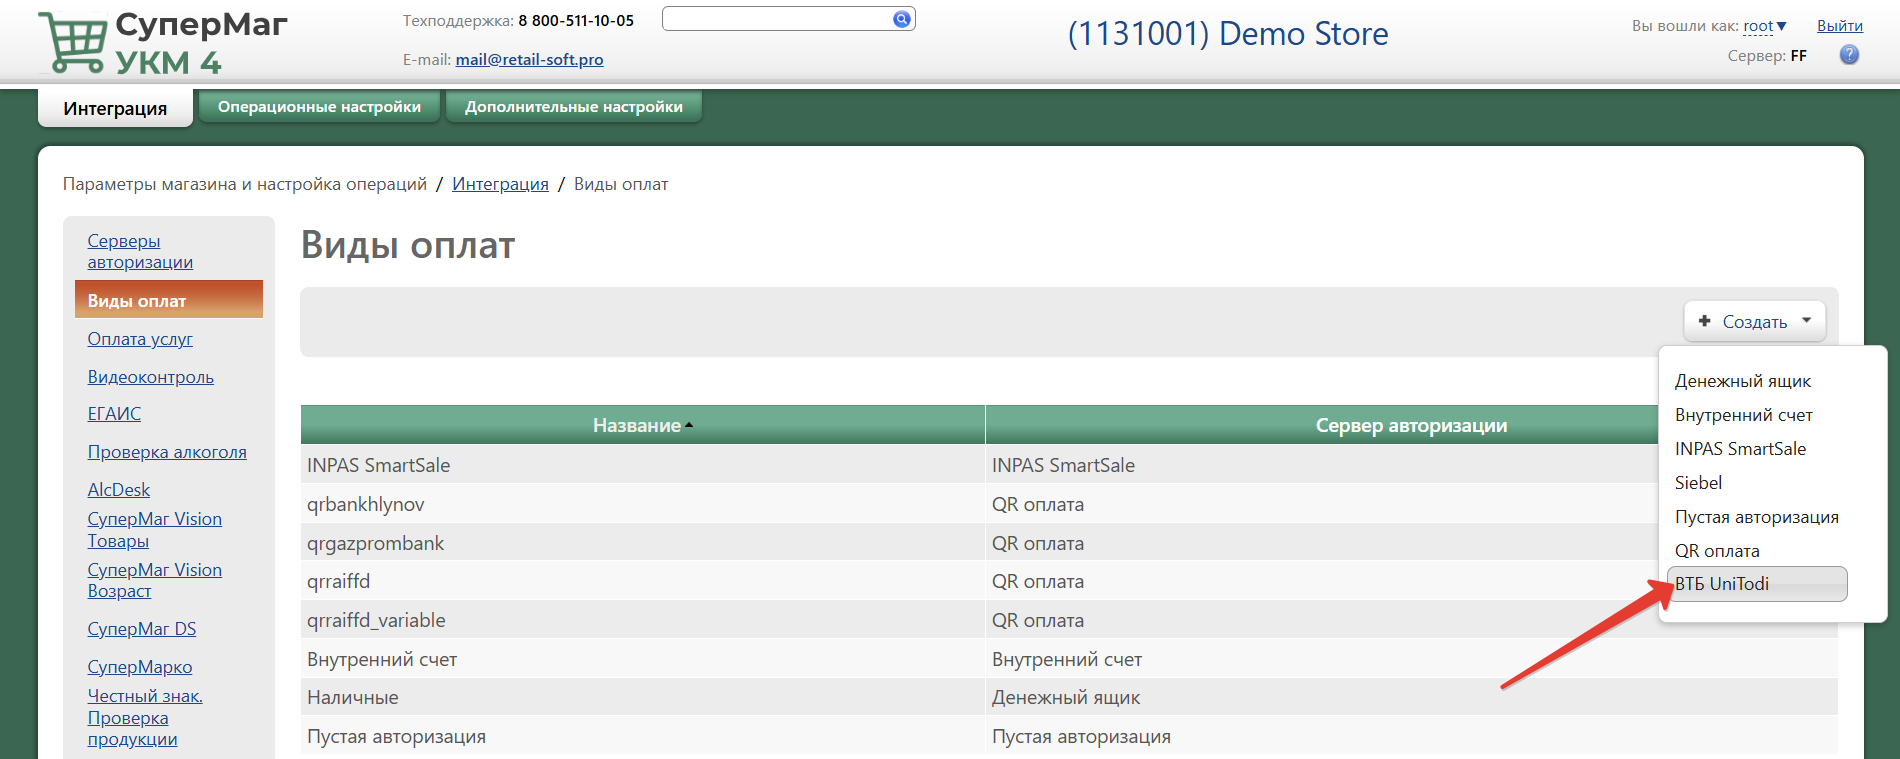Open the qrgazprombank payment type row
Viewport: 1900px width, 759px height.
click(375, 543)
